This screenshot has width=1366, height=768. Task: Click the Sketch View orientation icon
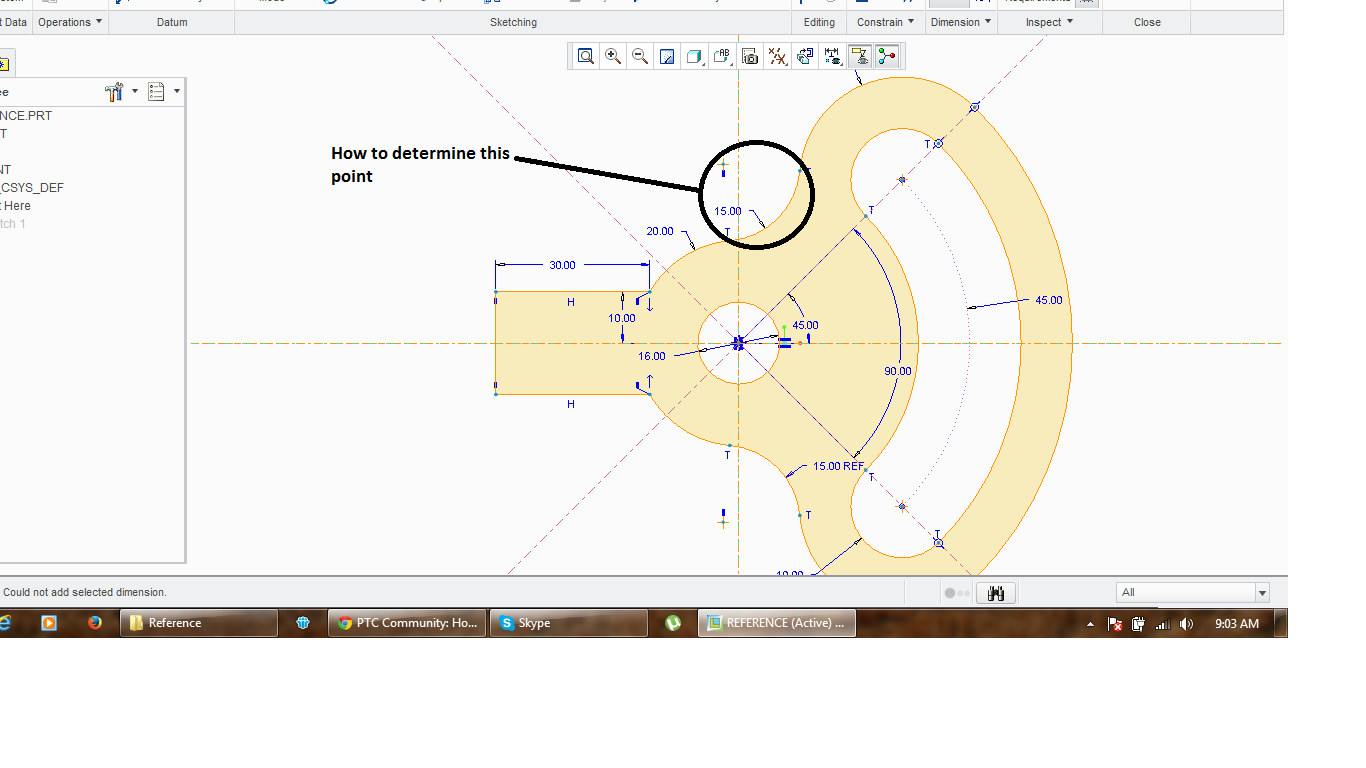pos(804,56)
